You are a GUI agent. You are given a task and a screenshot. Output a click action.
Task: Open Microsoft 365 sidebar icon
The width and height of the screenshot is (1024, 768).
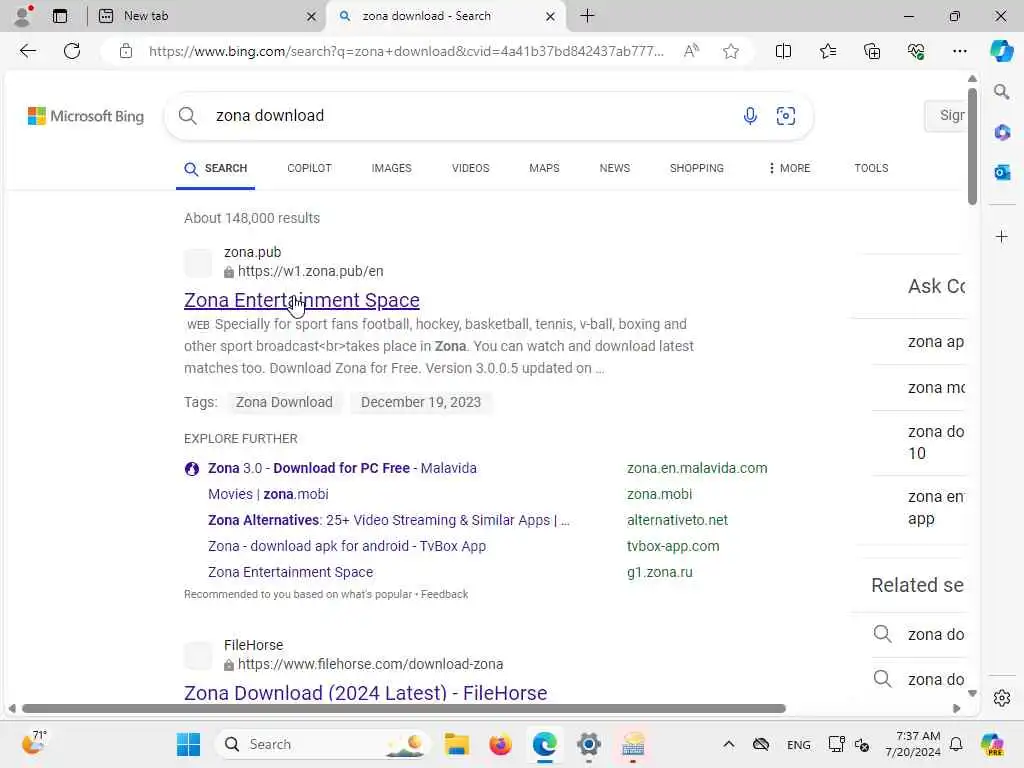(x=1002, y=133)
